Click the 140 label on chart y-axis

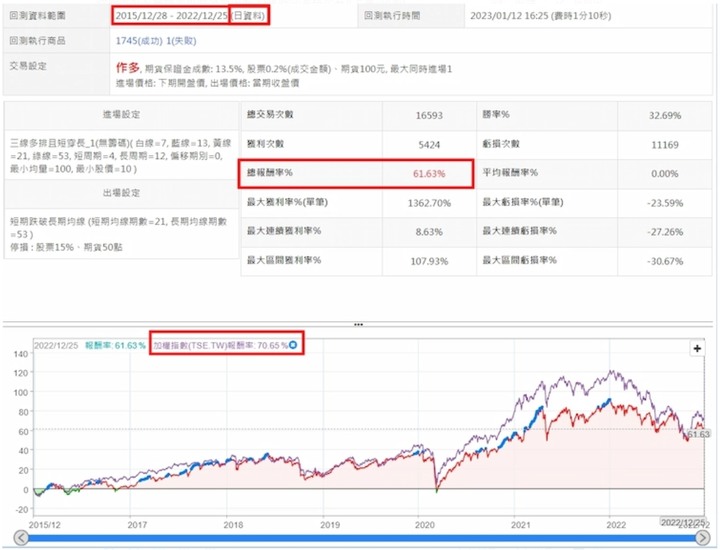pos(21,354)
